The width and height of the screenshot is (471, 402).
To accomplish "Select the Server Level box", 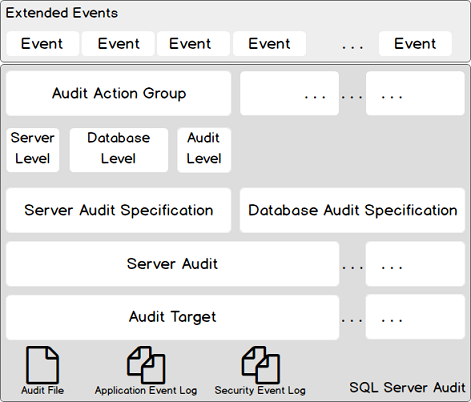I will 33,150.
